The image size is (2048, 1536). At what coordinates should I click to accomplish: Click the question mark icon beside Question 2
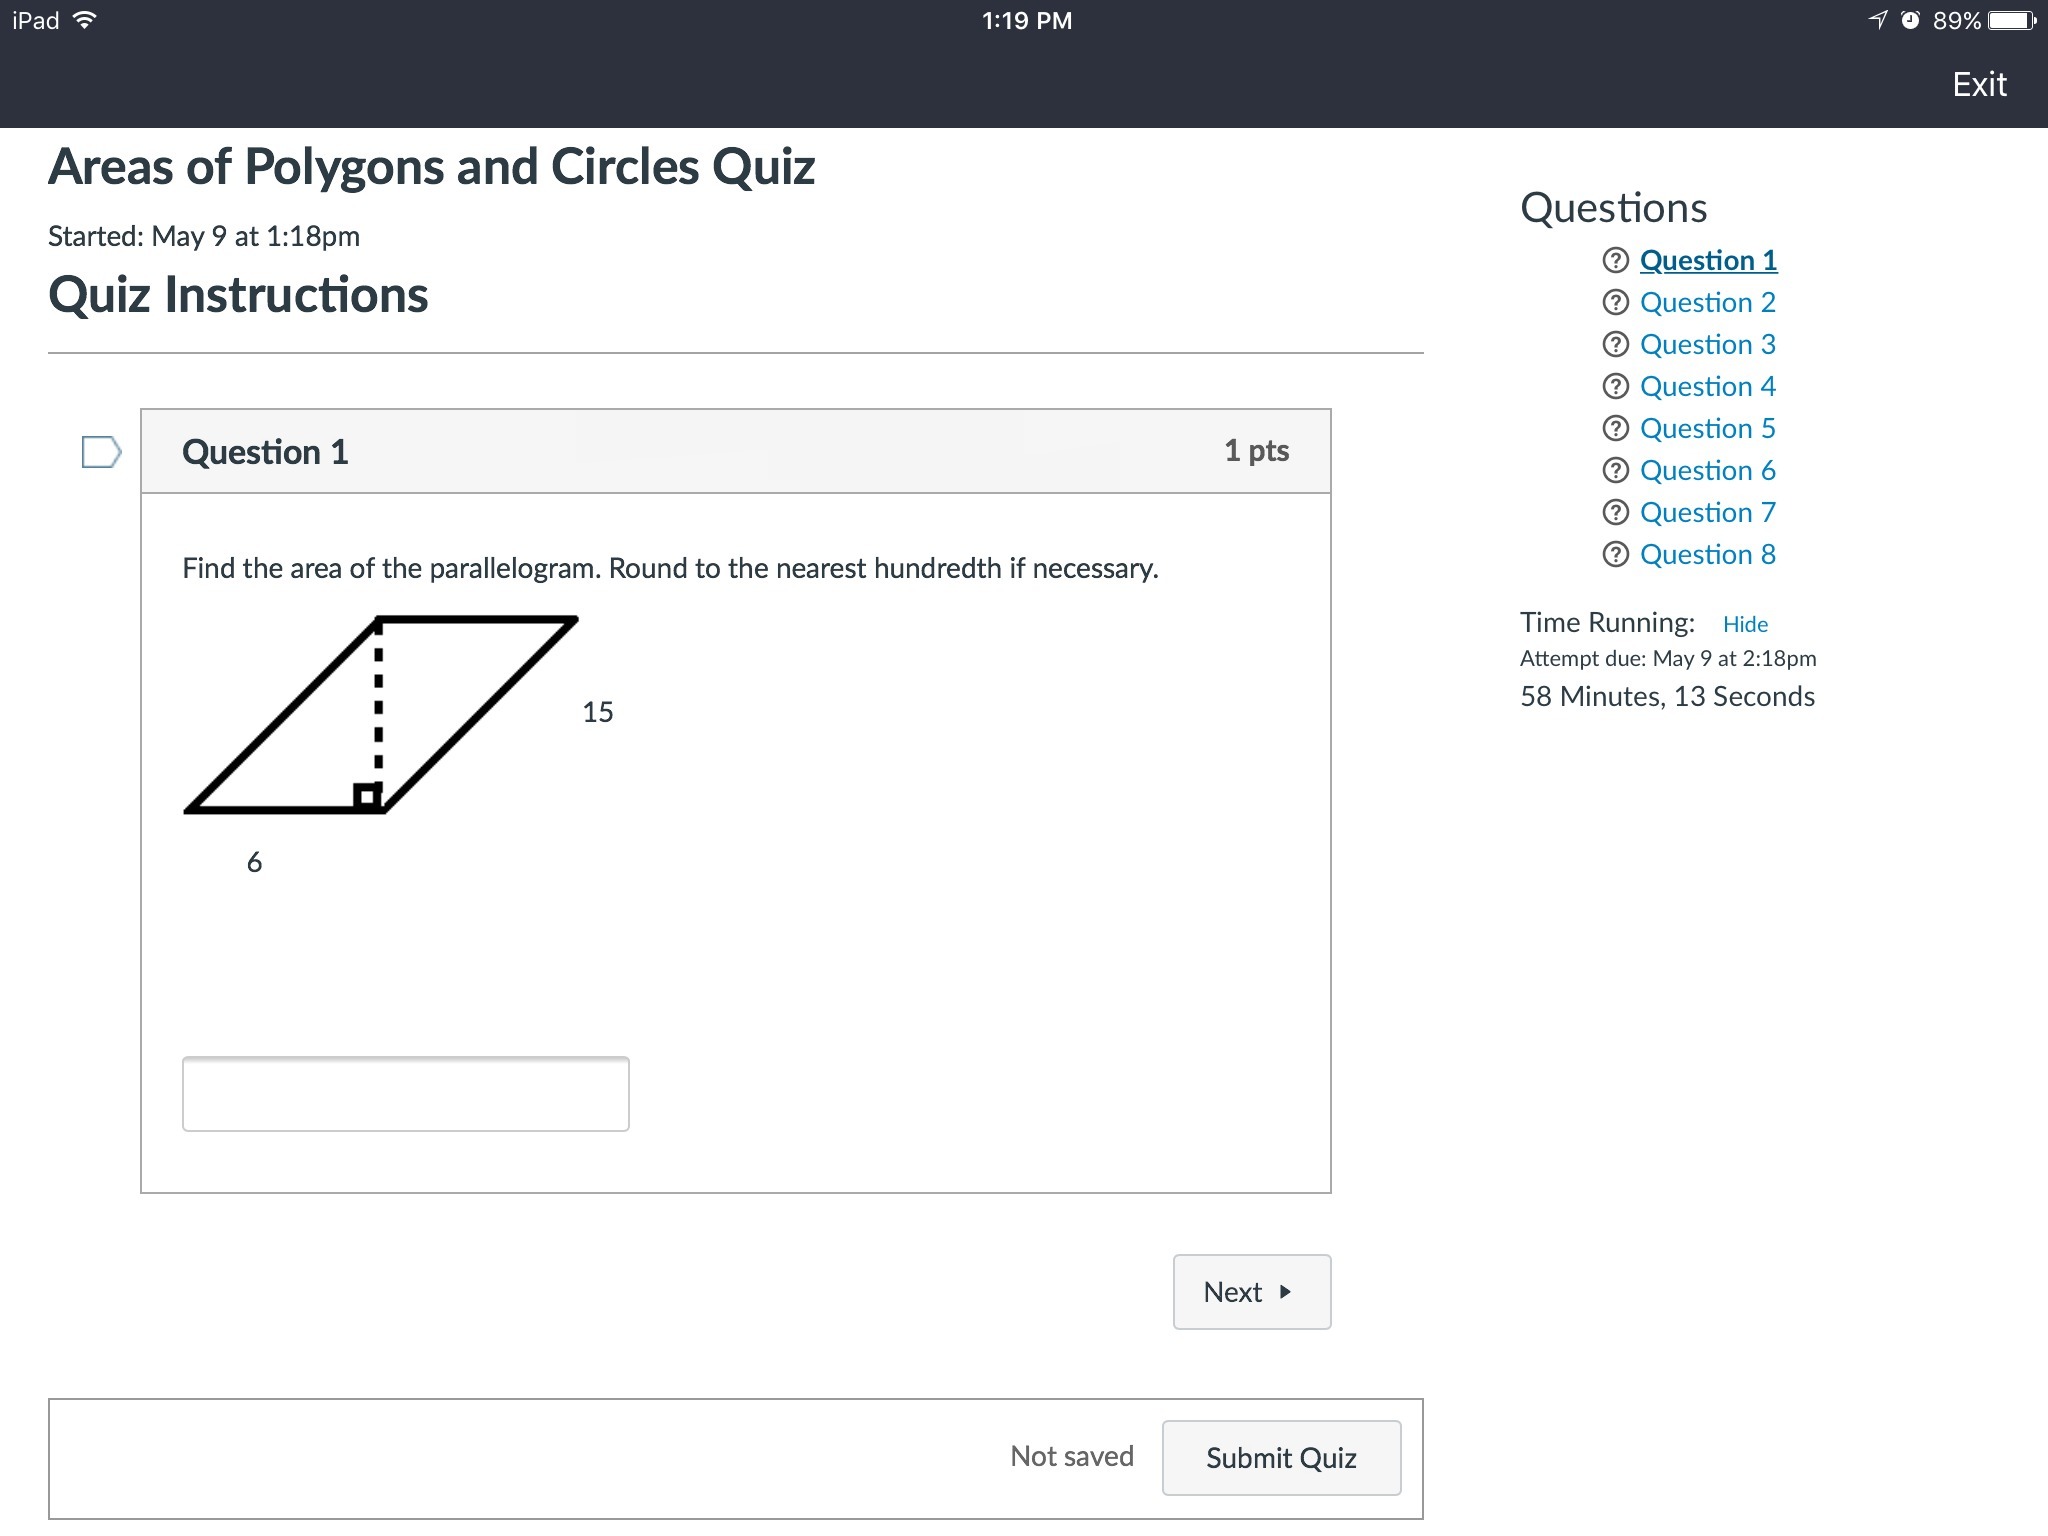(1615, 303)
